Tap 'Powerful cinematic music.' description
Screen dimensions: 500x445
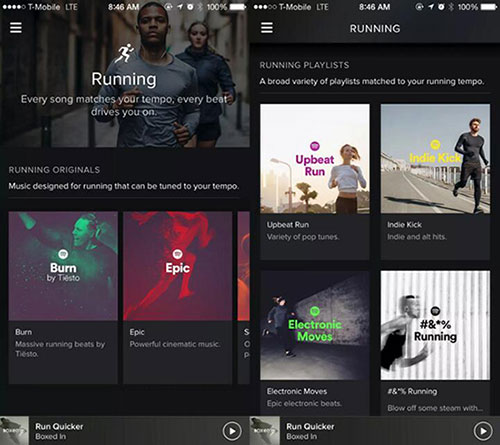tap(175, 344)
